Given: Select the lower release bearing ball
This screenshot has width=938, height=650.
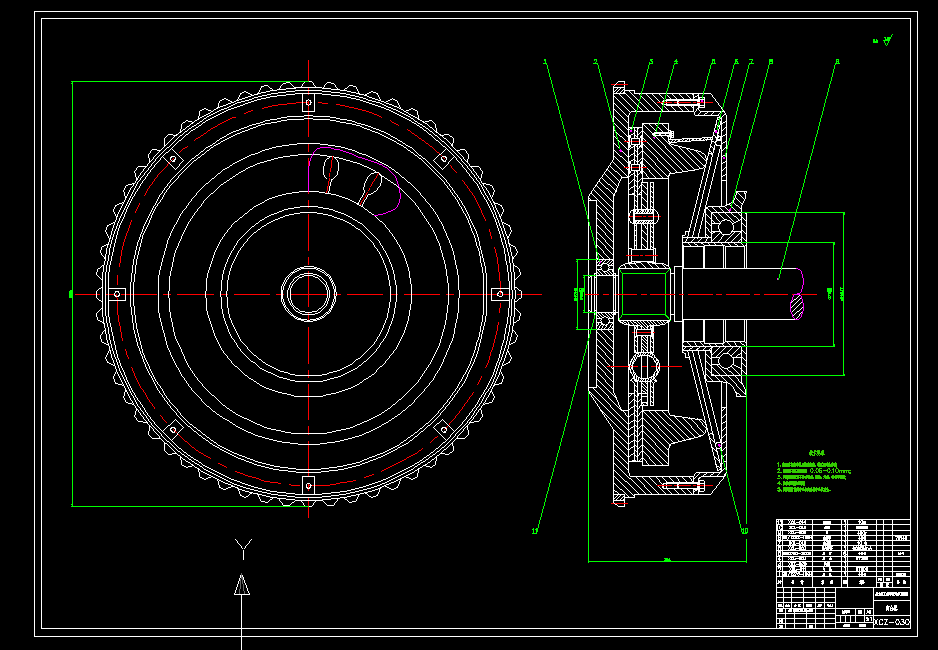Looking at the screenshot, I should click(725, 361).
